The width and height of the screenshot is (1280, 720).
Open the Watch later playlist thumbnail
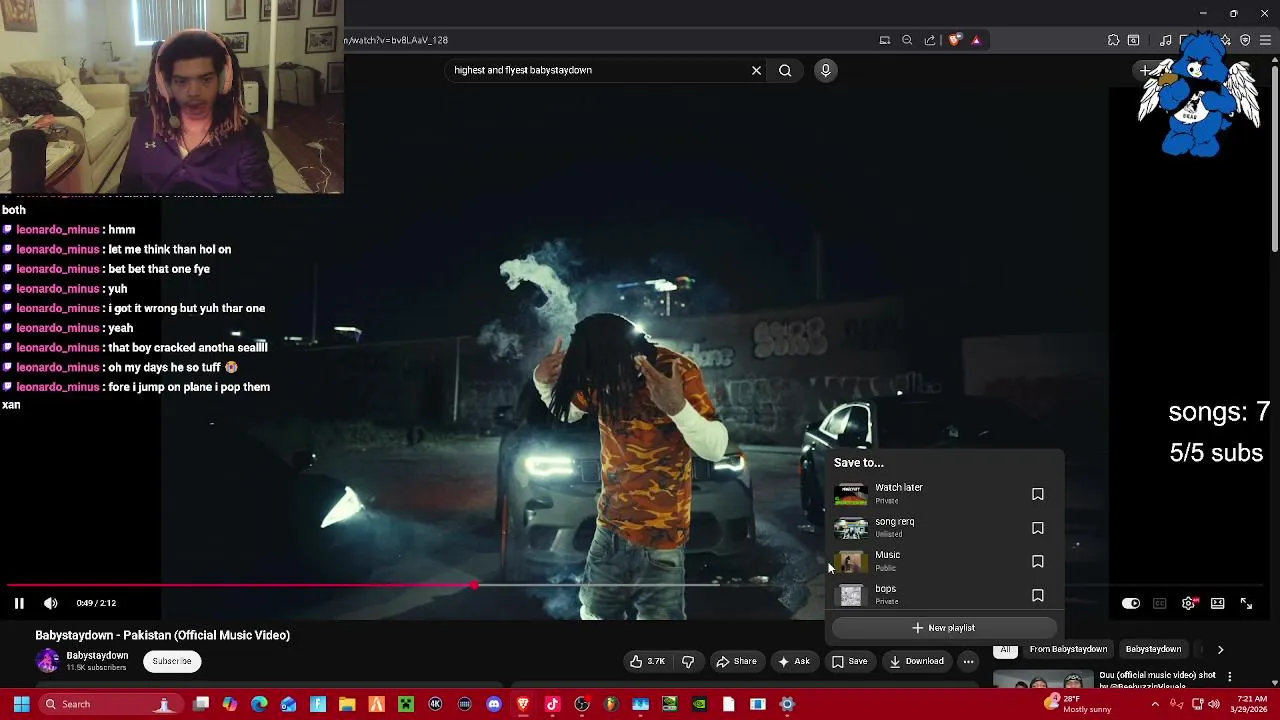click(850, 494)
